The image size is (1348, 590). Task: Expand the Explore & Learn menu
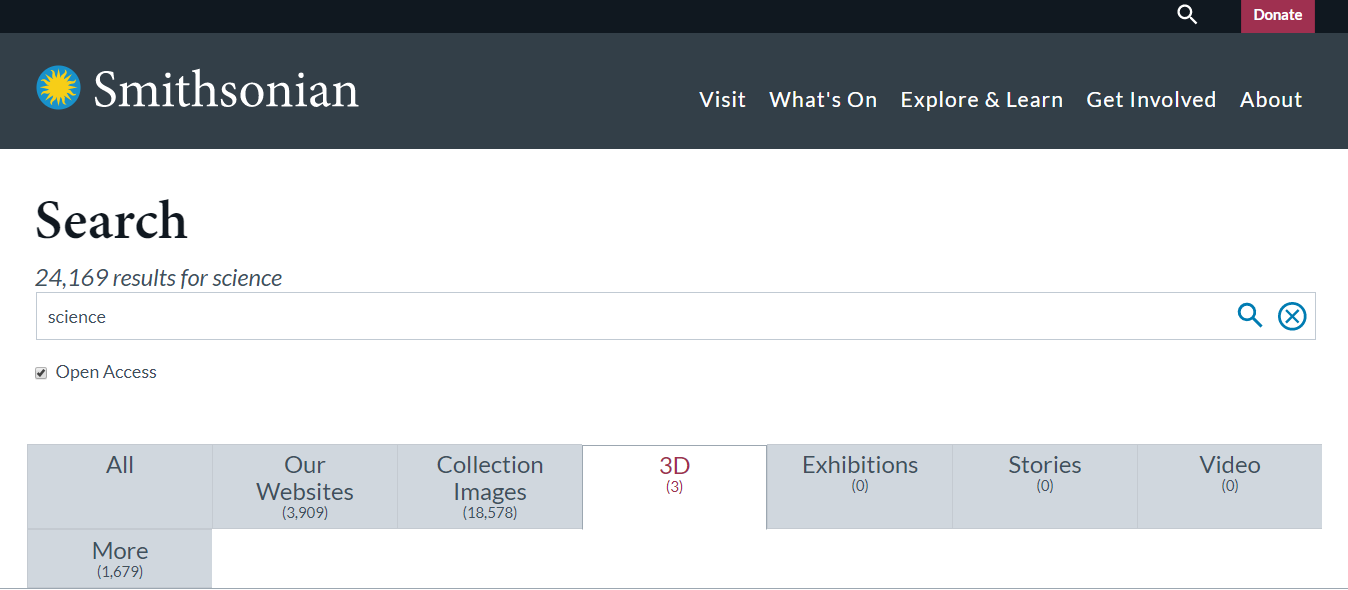981,100
